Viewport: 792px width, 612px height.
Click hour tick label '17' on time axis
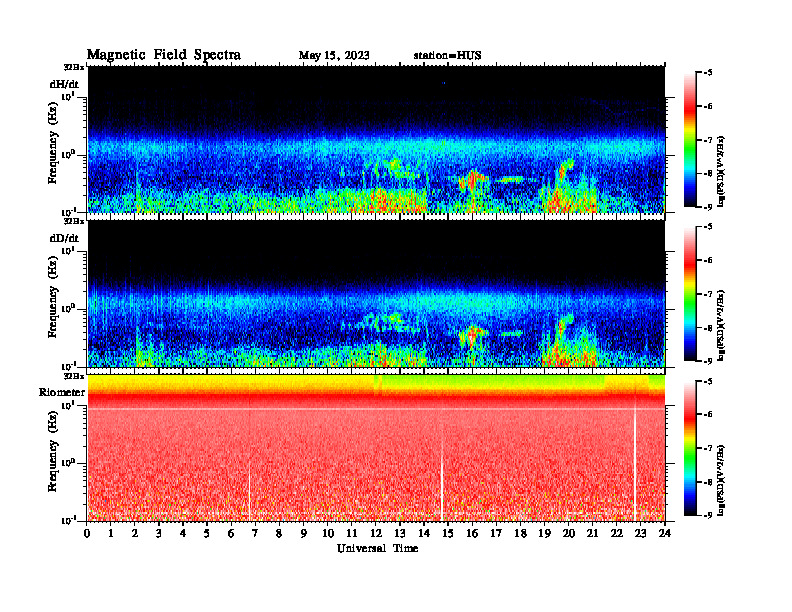click(x=497, y=534)
